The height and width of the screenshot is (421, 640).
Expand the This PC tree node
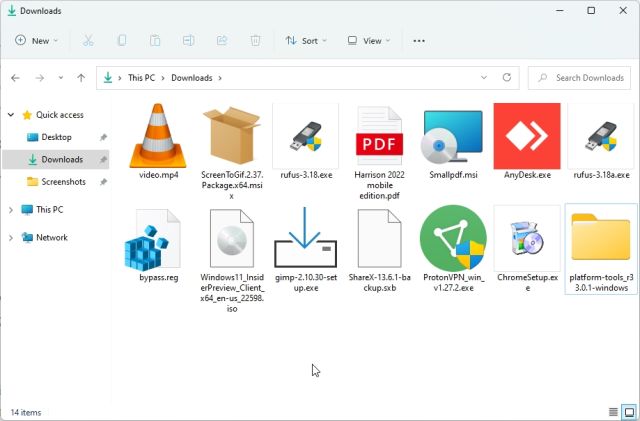11,210
